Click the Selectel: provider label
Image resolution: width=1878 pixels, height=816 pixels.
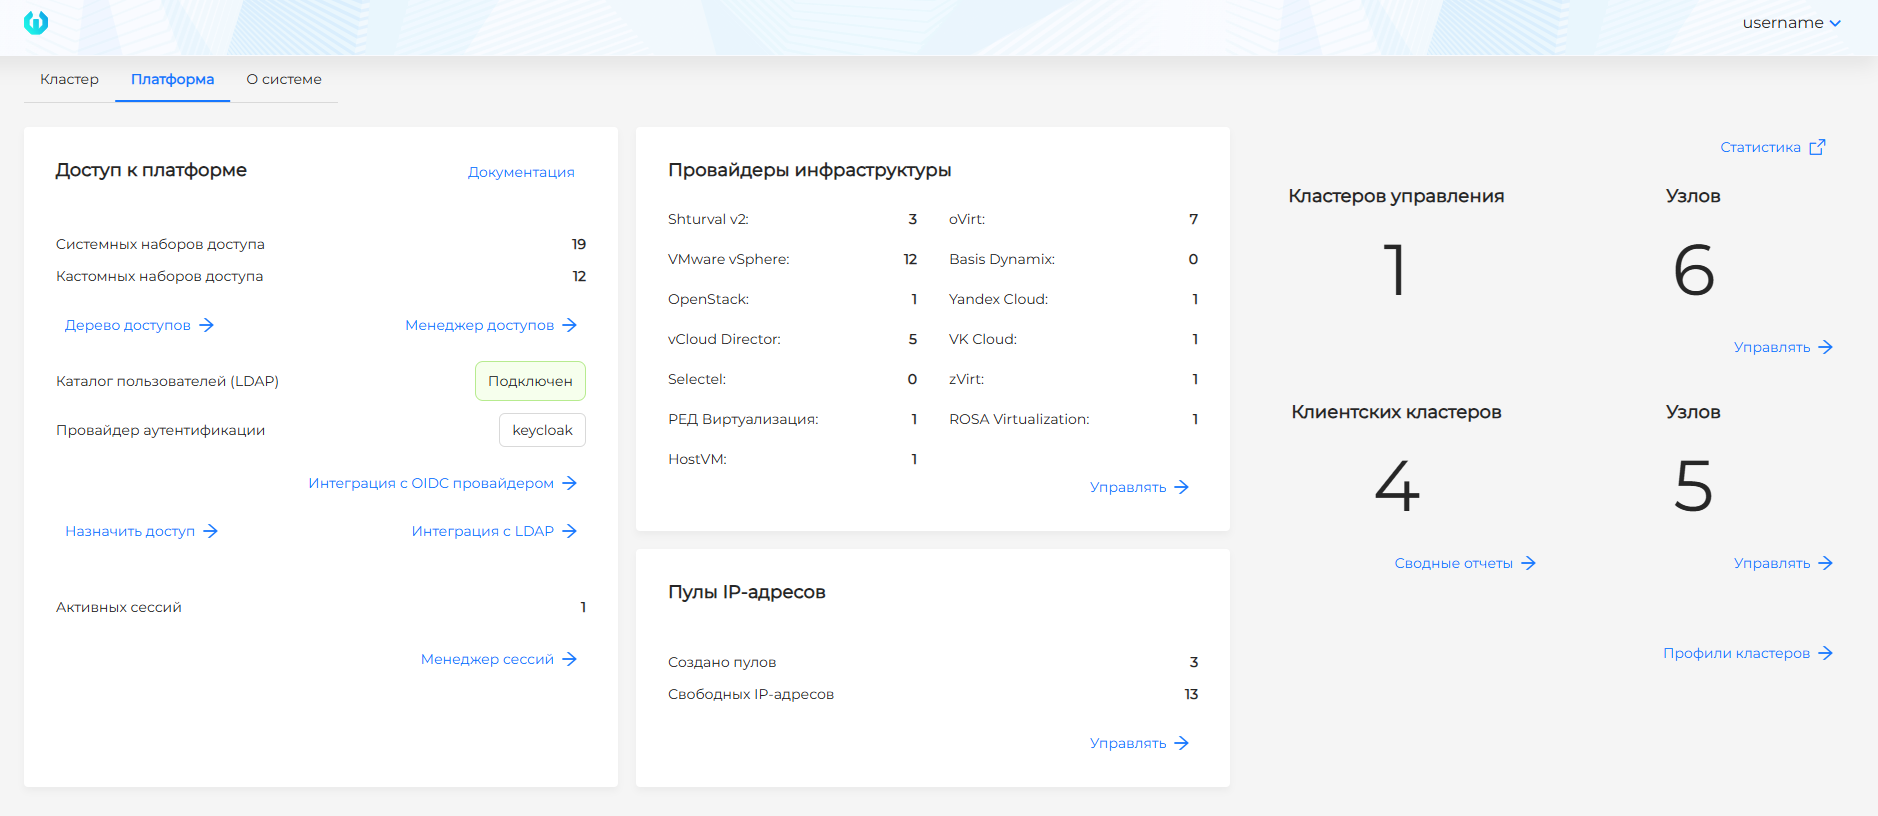tap(697, 379)
